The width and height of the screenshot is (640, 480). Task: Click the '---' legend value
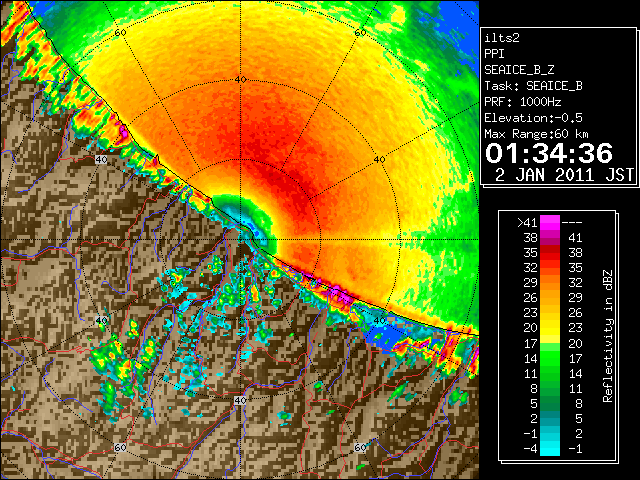(572, 223)
